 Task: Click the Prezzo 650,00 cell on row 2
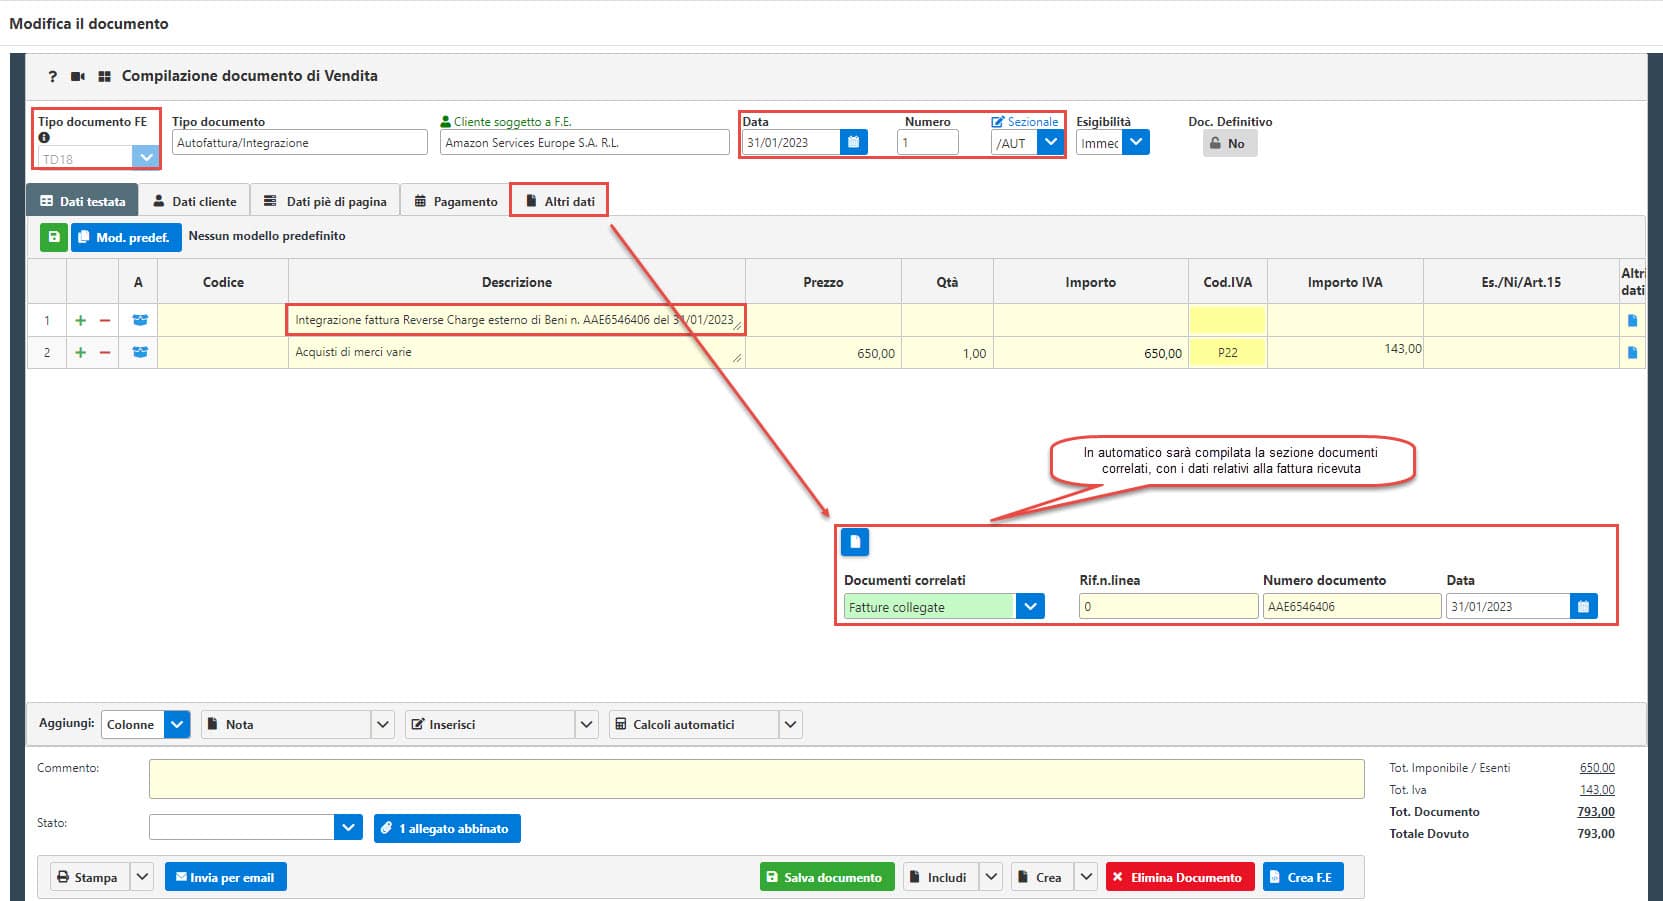[823, 353]
